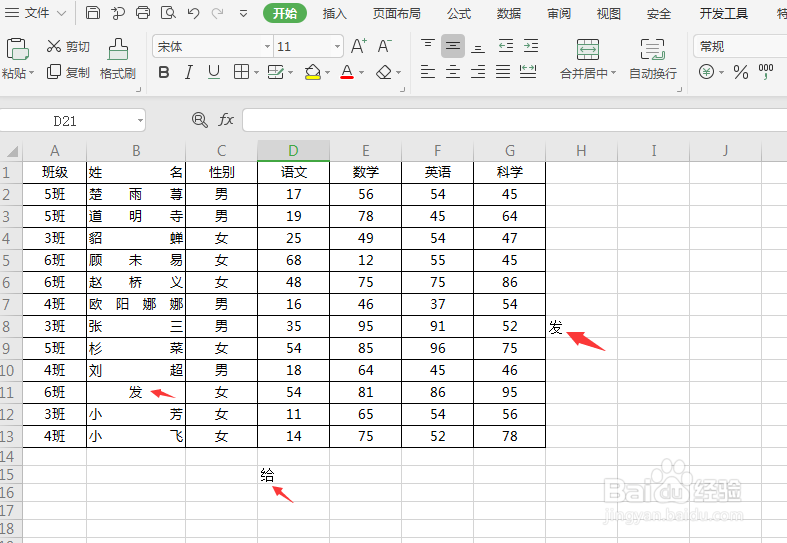Switch to the 开发工具 tab

(723, 14)
